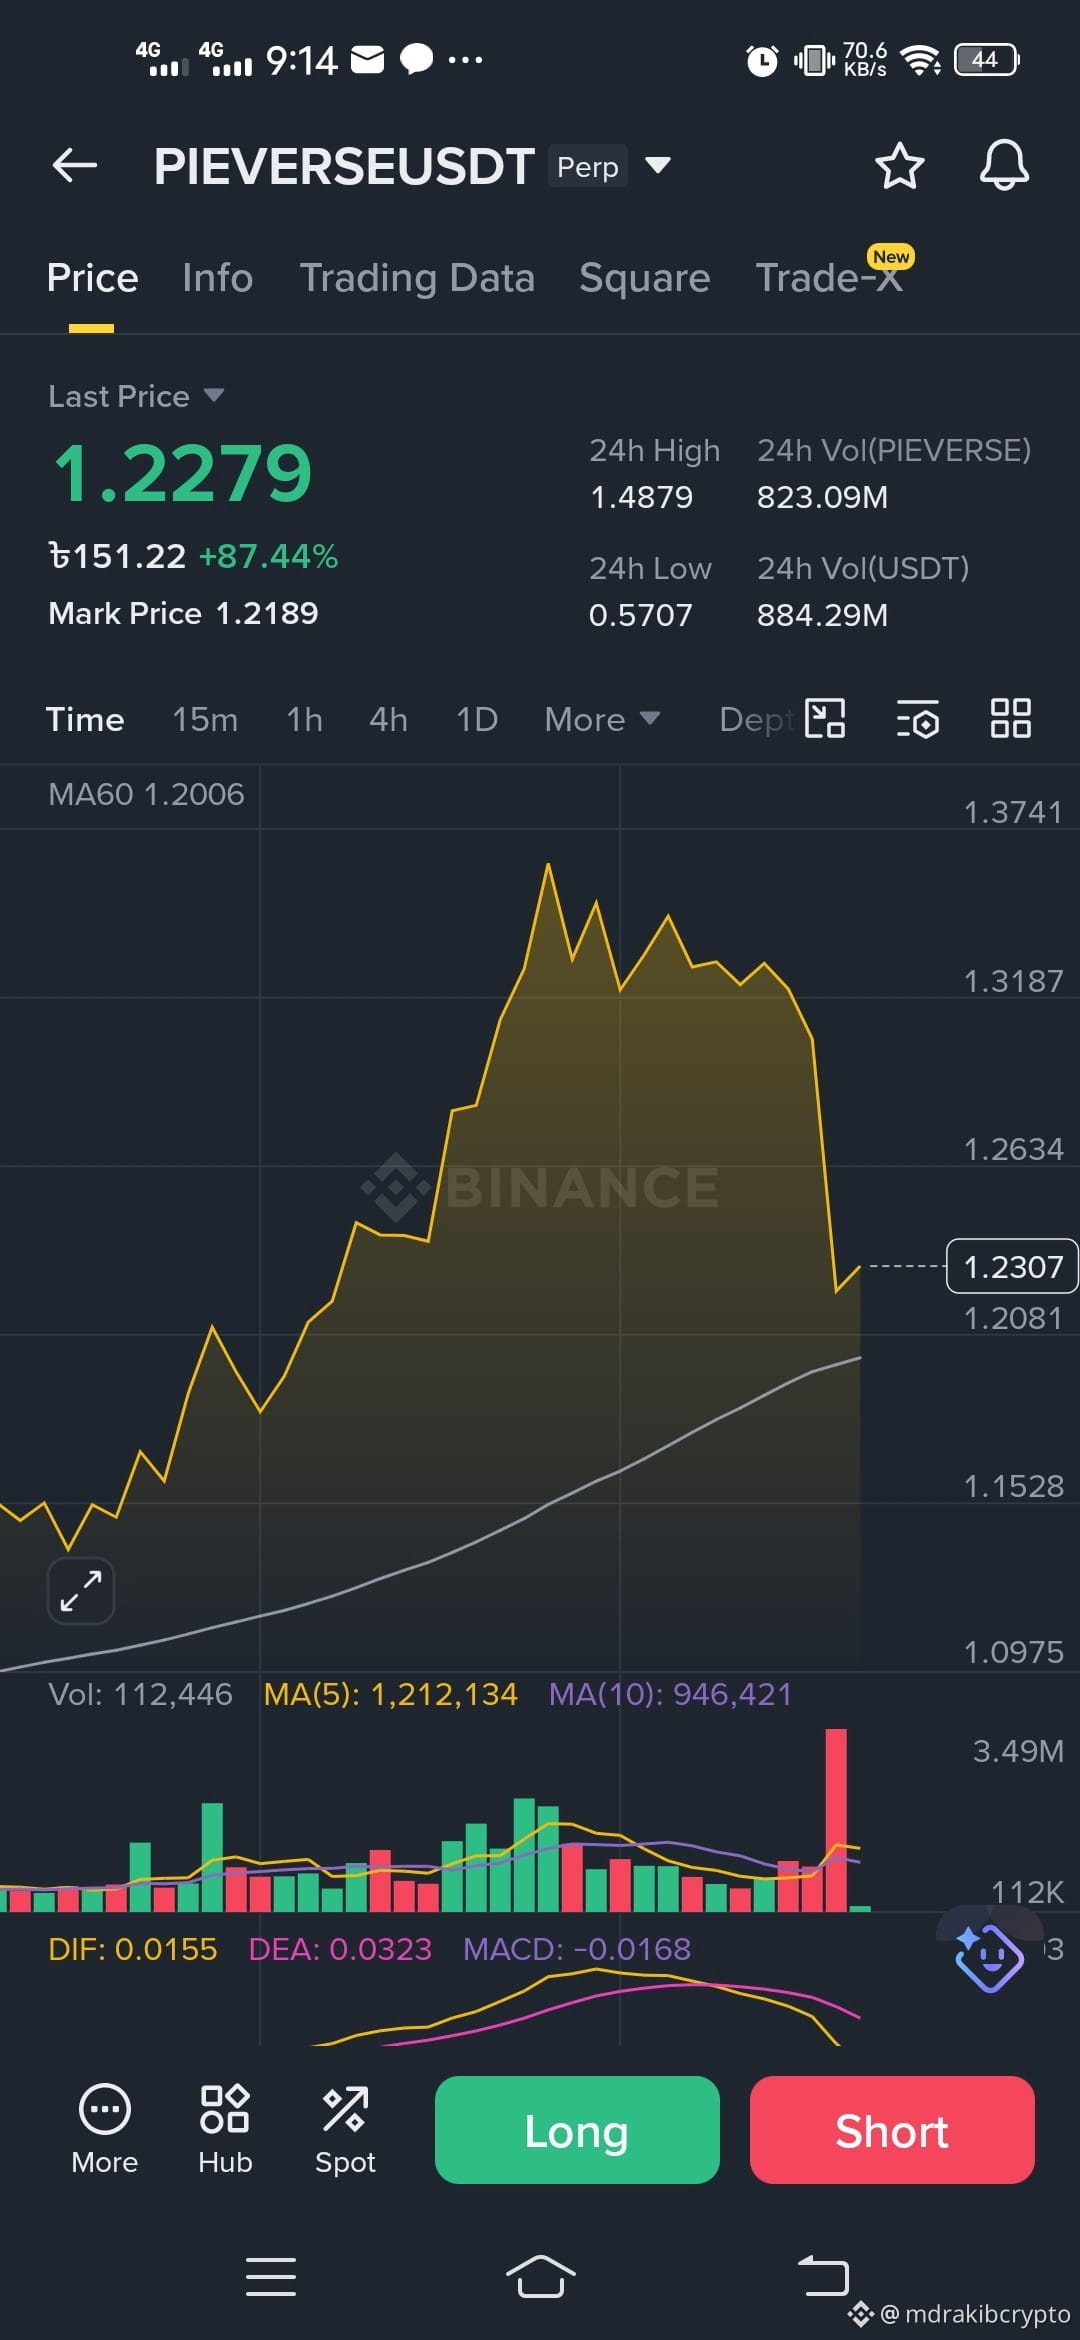Go back using the arrow icon
This screenshot has width=1080, height=2340.
click(75, 165)
